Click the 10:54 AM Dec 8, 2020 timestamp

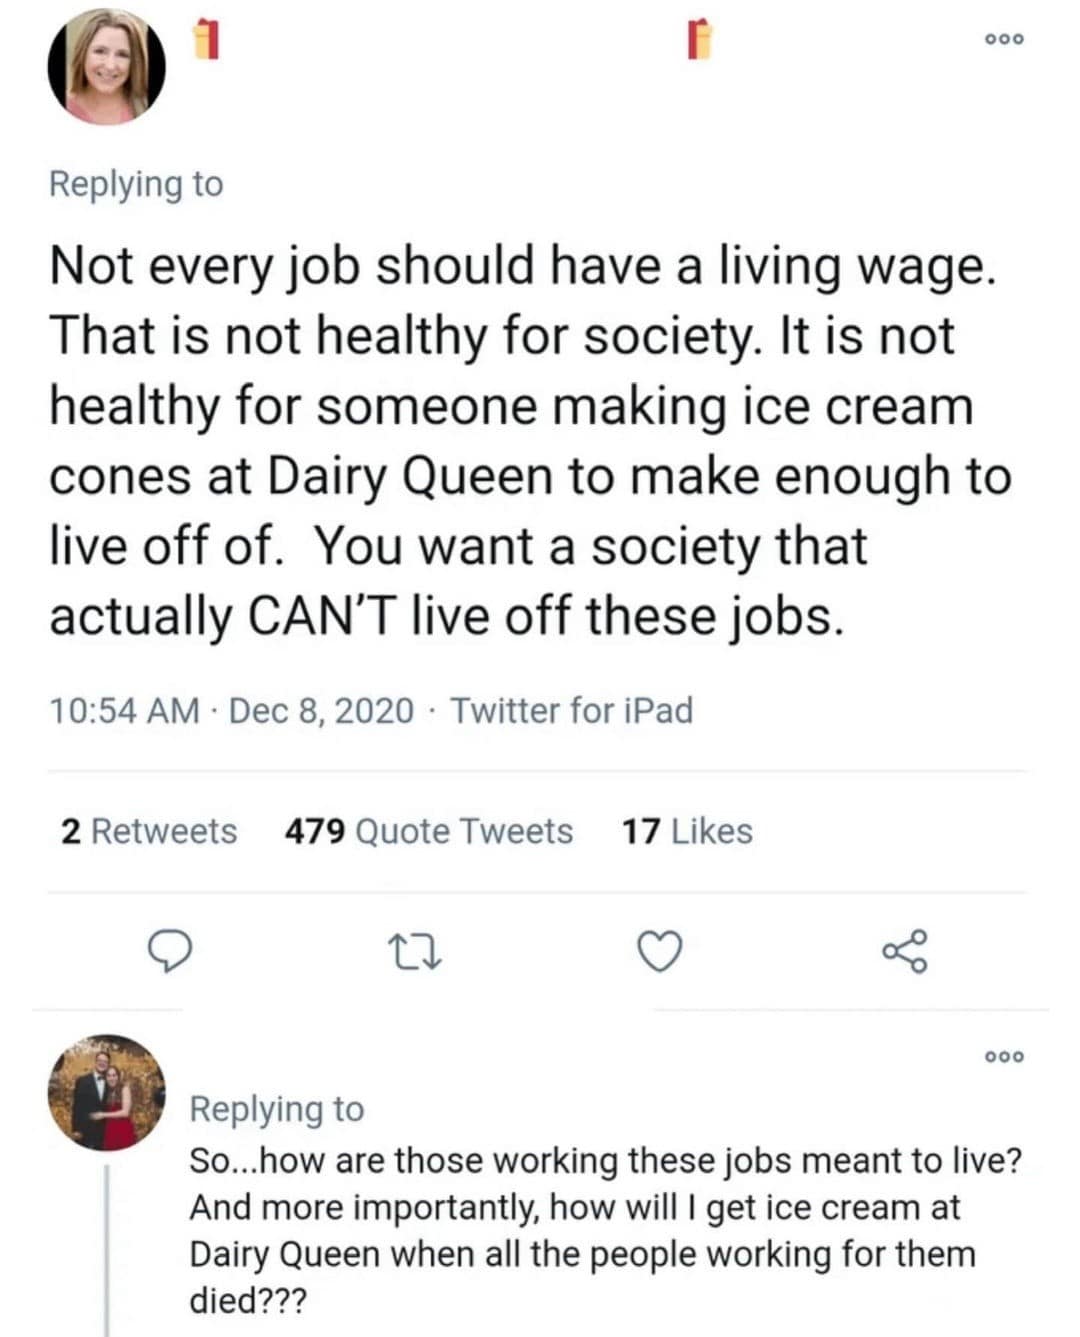pyautogui.click(x=231, y=711)
